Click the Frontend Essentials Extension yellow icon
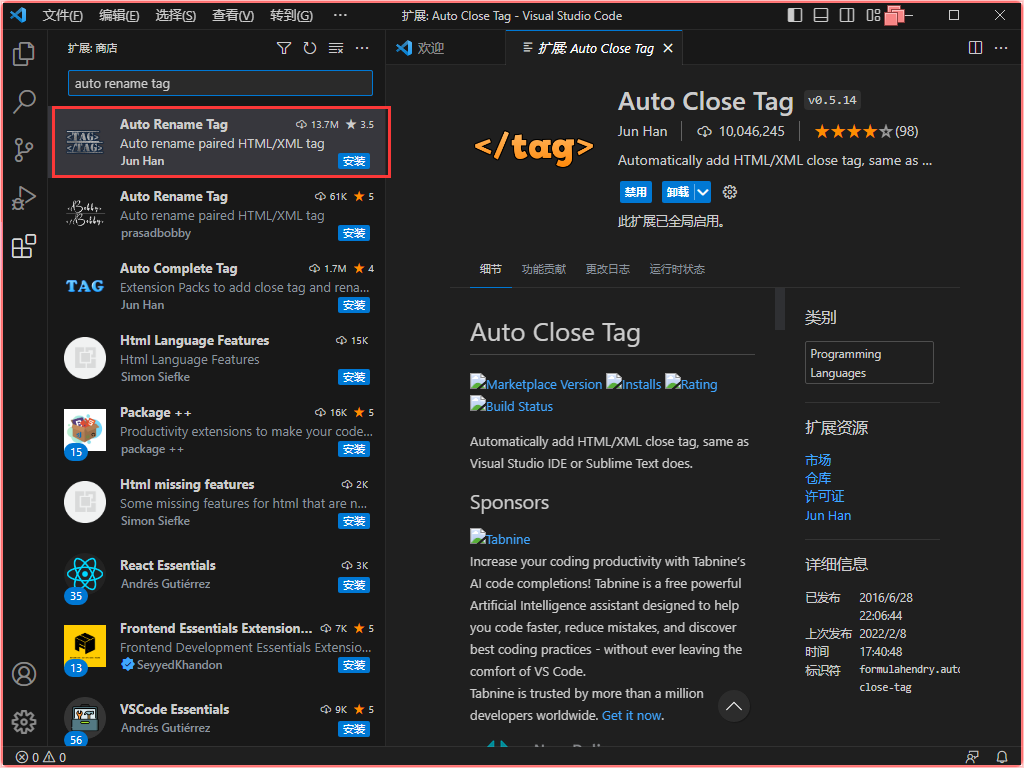The width and height of the screenshot is (1024, 768). pyautogui.click(x=85, y=646)
